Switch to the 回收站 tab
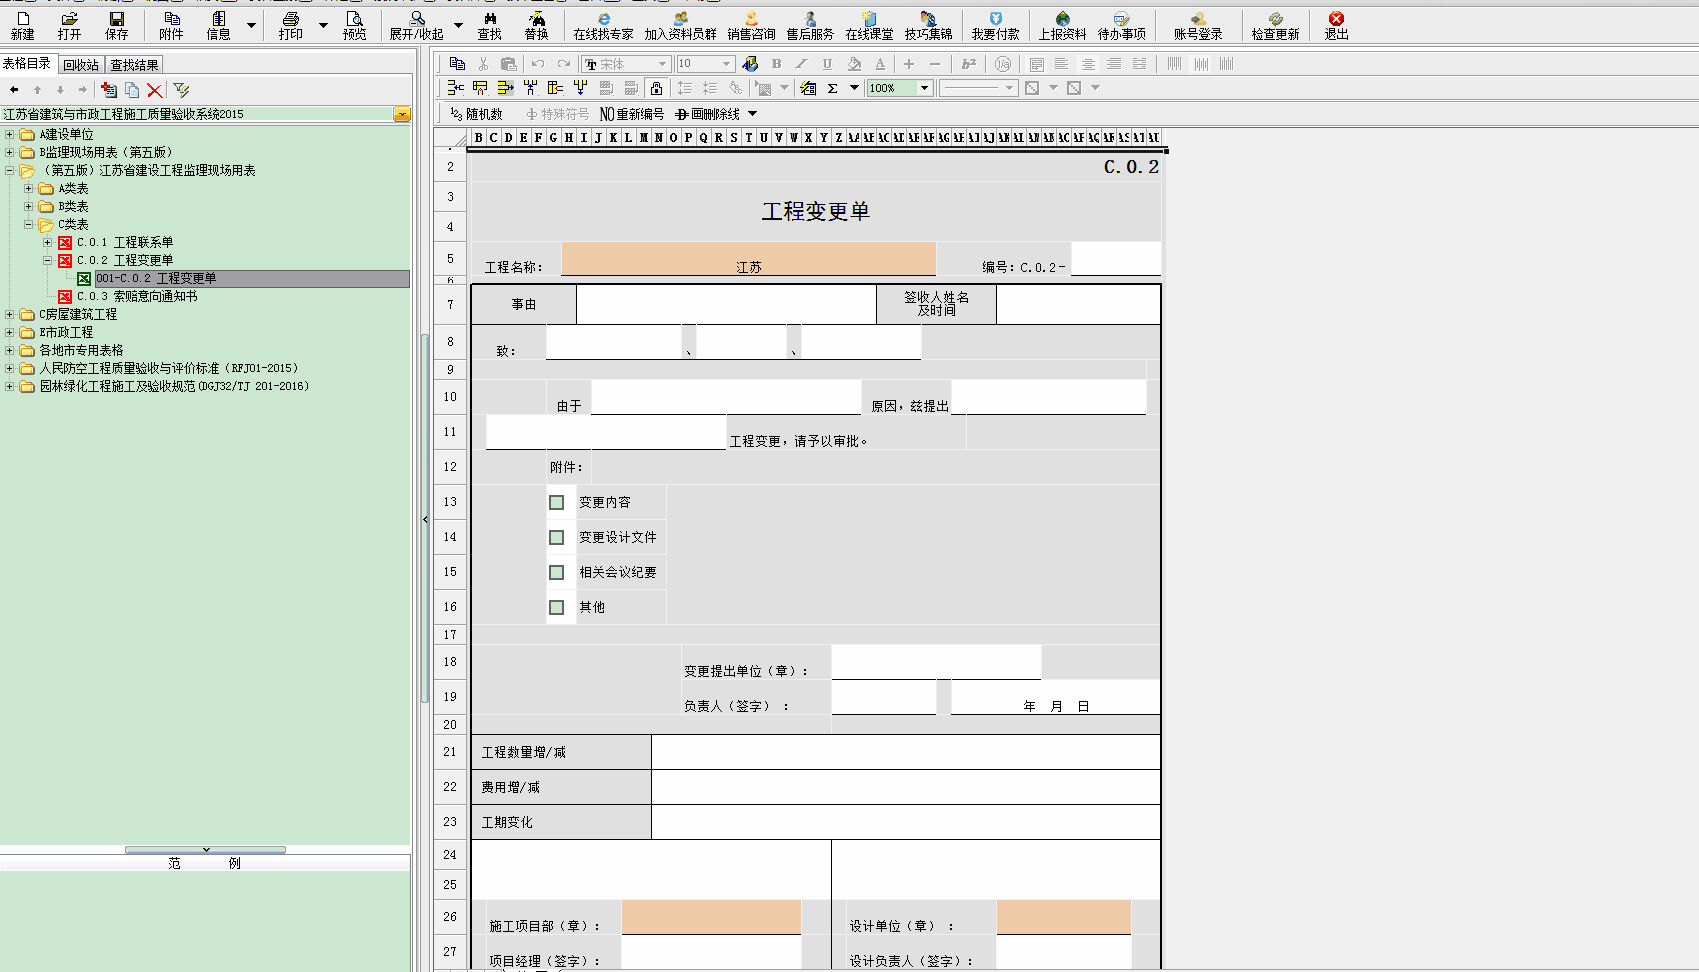Image resolution: width=1699 pixels, height=972 pixels. (81, 65)
